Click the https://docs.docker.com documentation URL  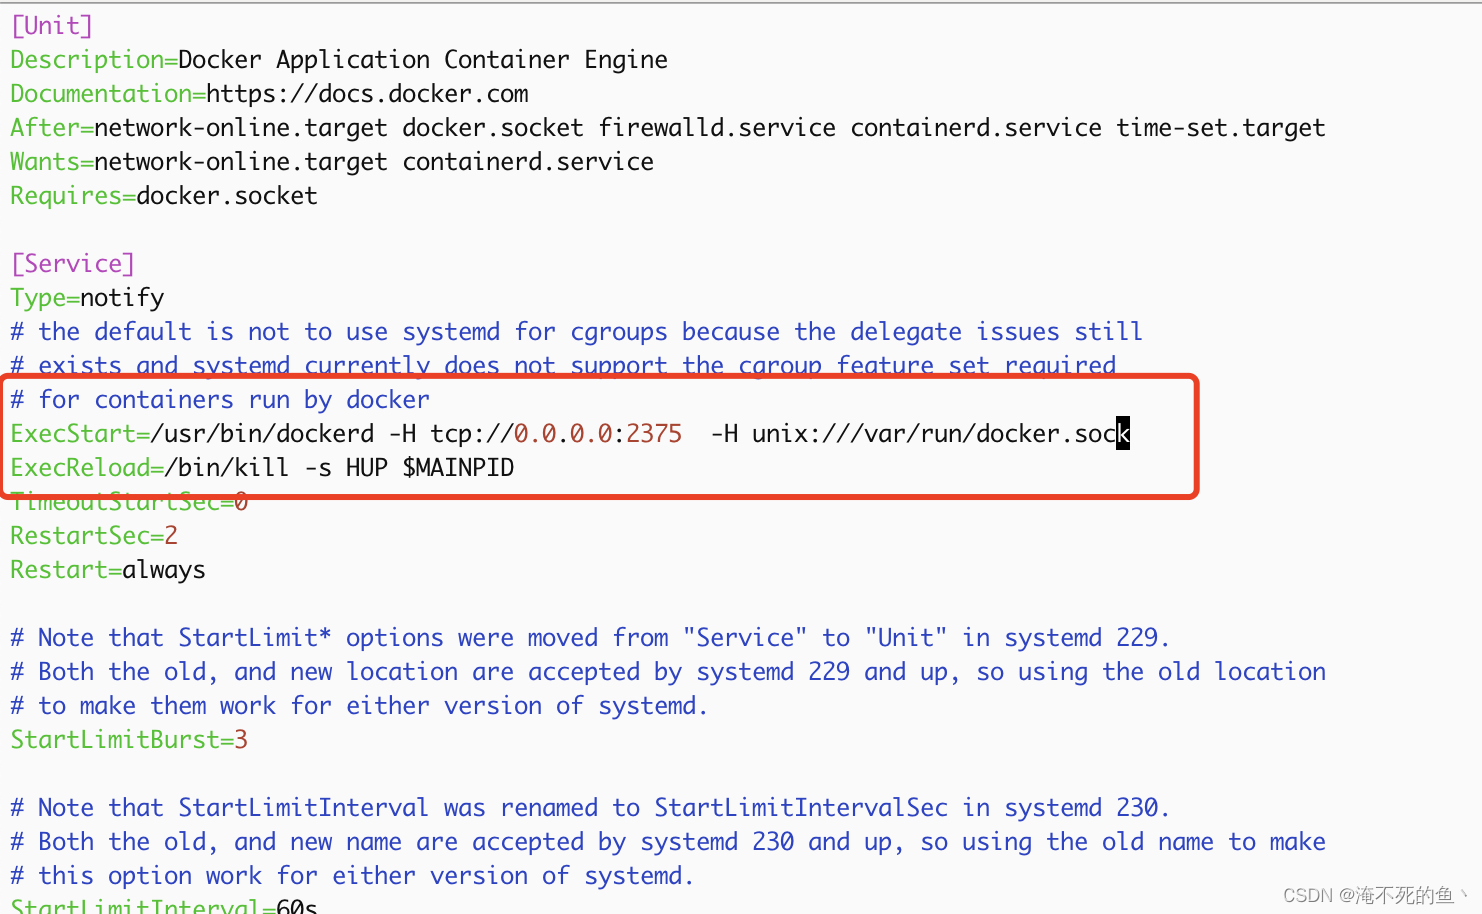coord(367,94)
